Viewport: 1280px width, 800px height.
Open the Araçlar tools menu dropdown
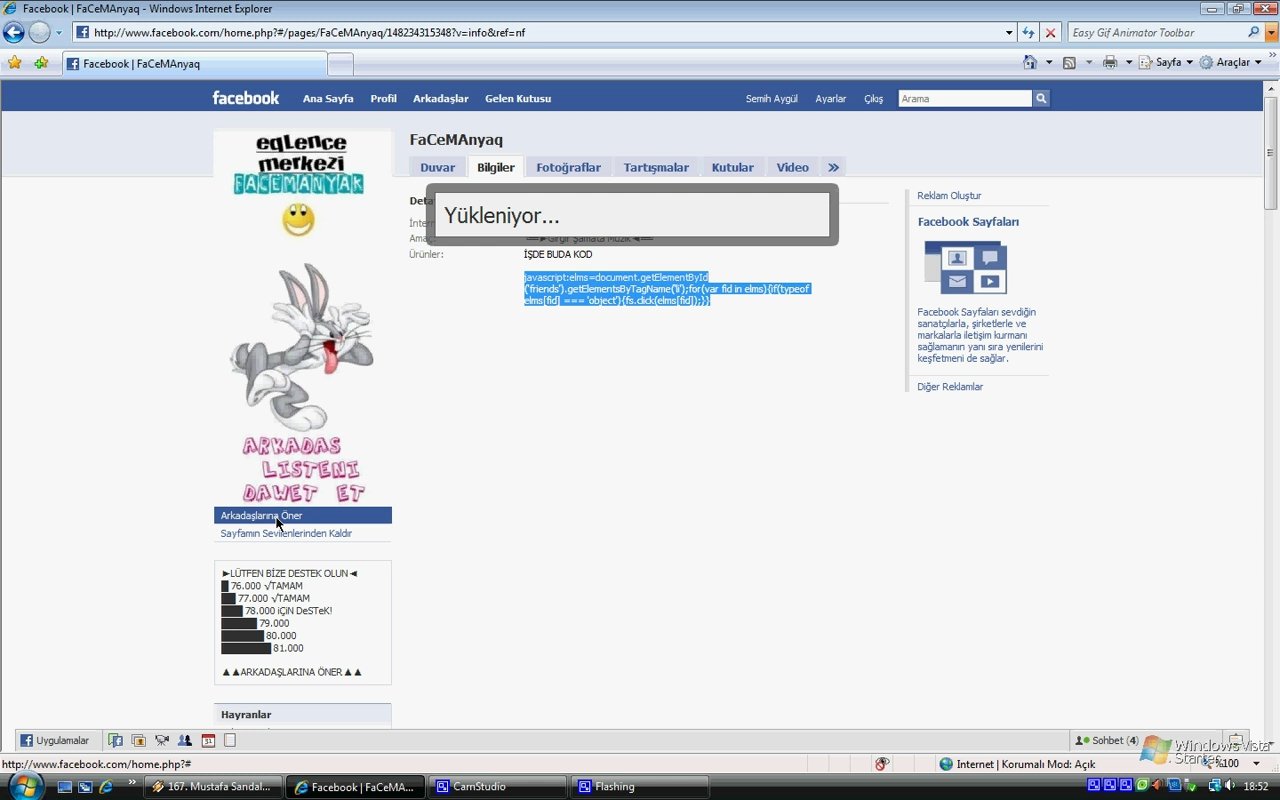tap(1231, 62)
